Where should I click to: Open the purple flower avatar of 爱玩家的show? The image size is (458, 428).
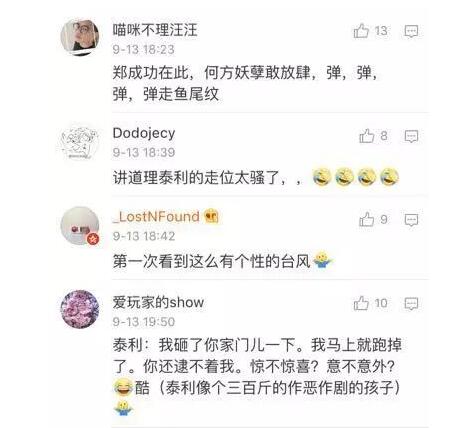80,309
